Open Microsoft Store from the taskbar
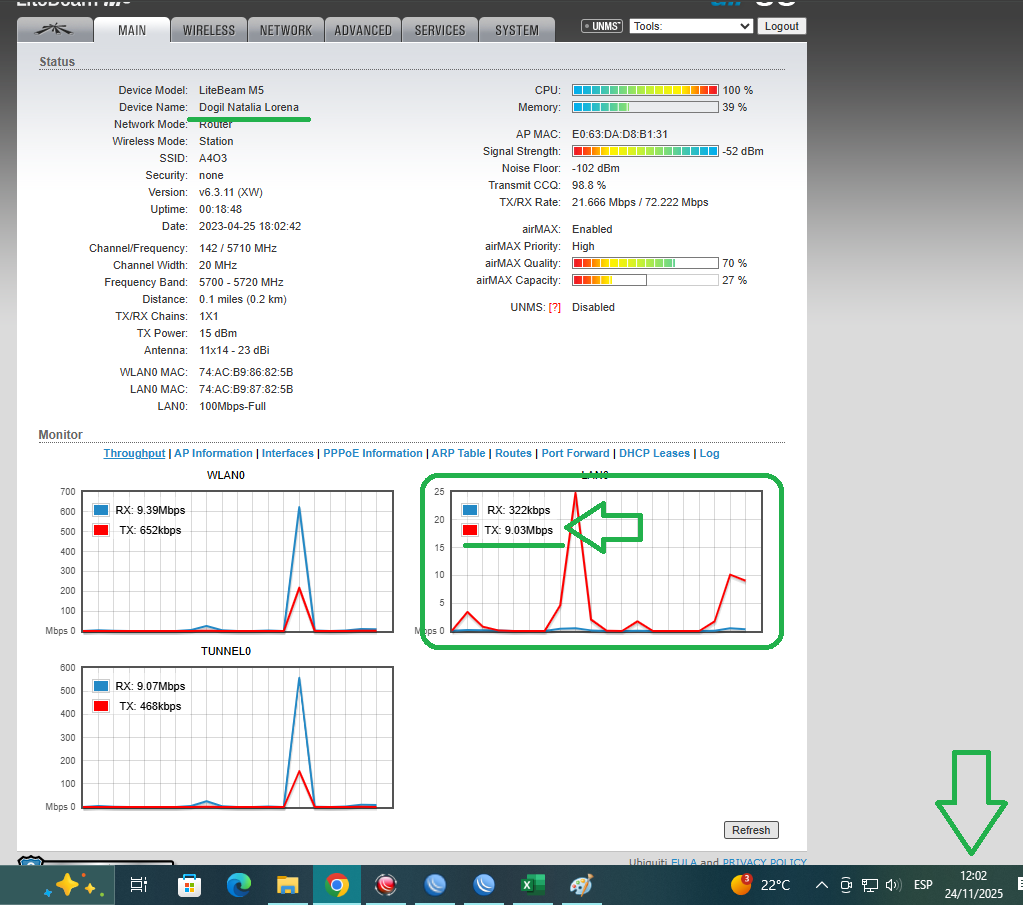 188,885
